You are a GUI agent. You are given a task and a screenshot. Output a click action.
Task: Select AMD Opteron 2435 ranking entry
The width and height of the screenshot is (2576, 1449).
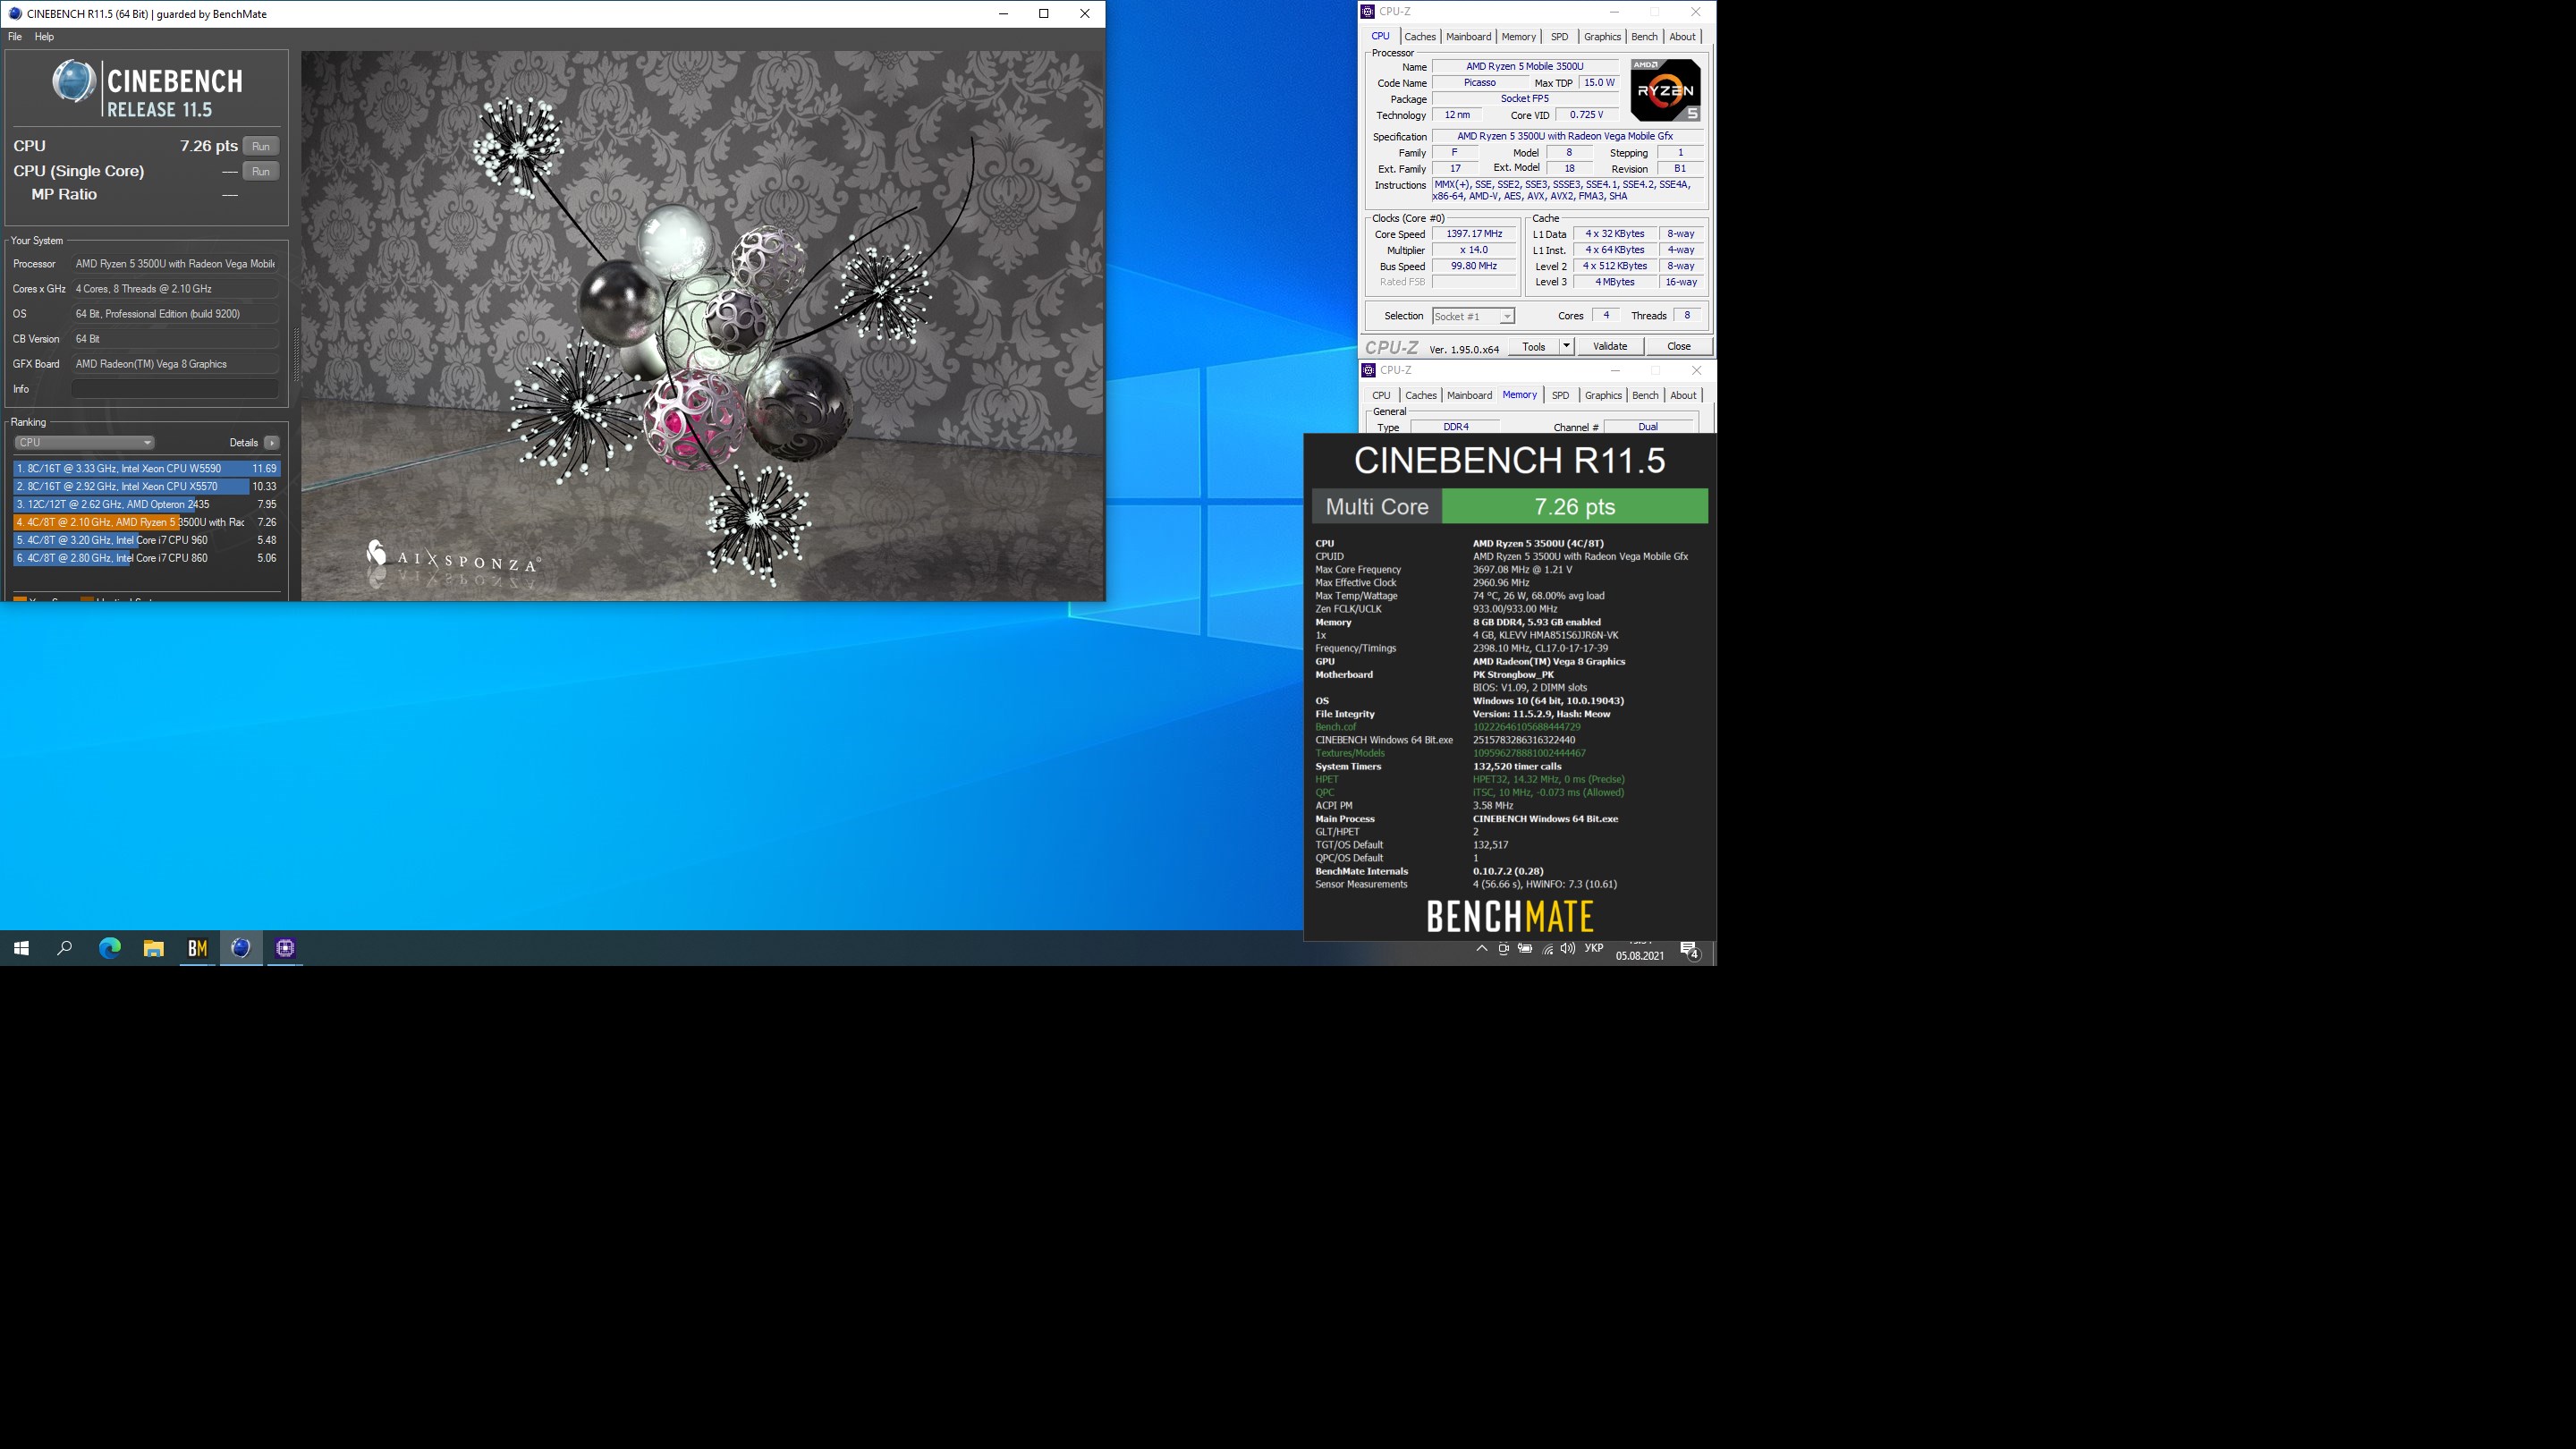pyautogui.click(x=146, y=504)
